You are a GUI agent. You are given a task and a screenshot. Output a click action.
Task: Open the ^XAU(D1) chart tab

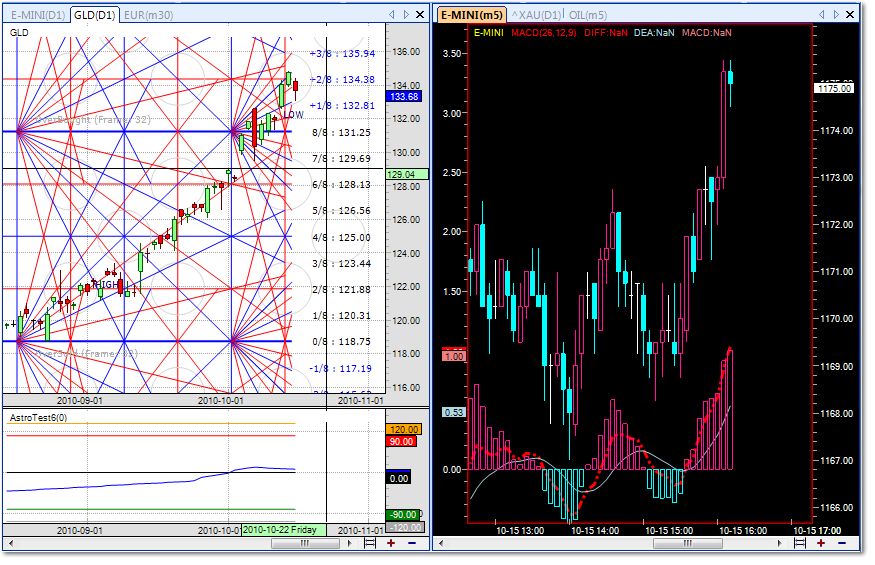tap(536, 15)
